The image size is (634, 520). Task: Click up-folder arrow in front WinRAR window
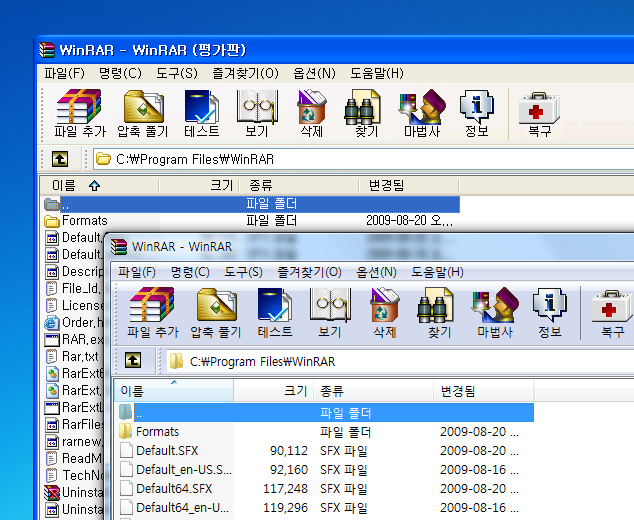(133, 359)
